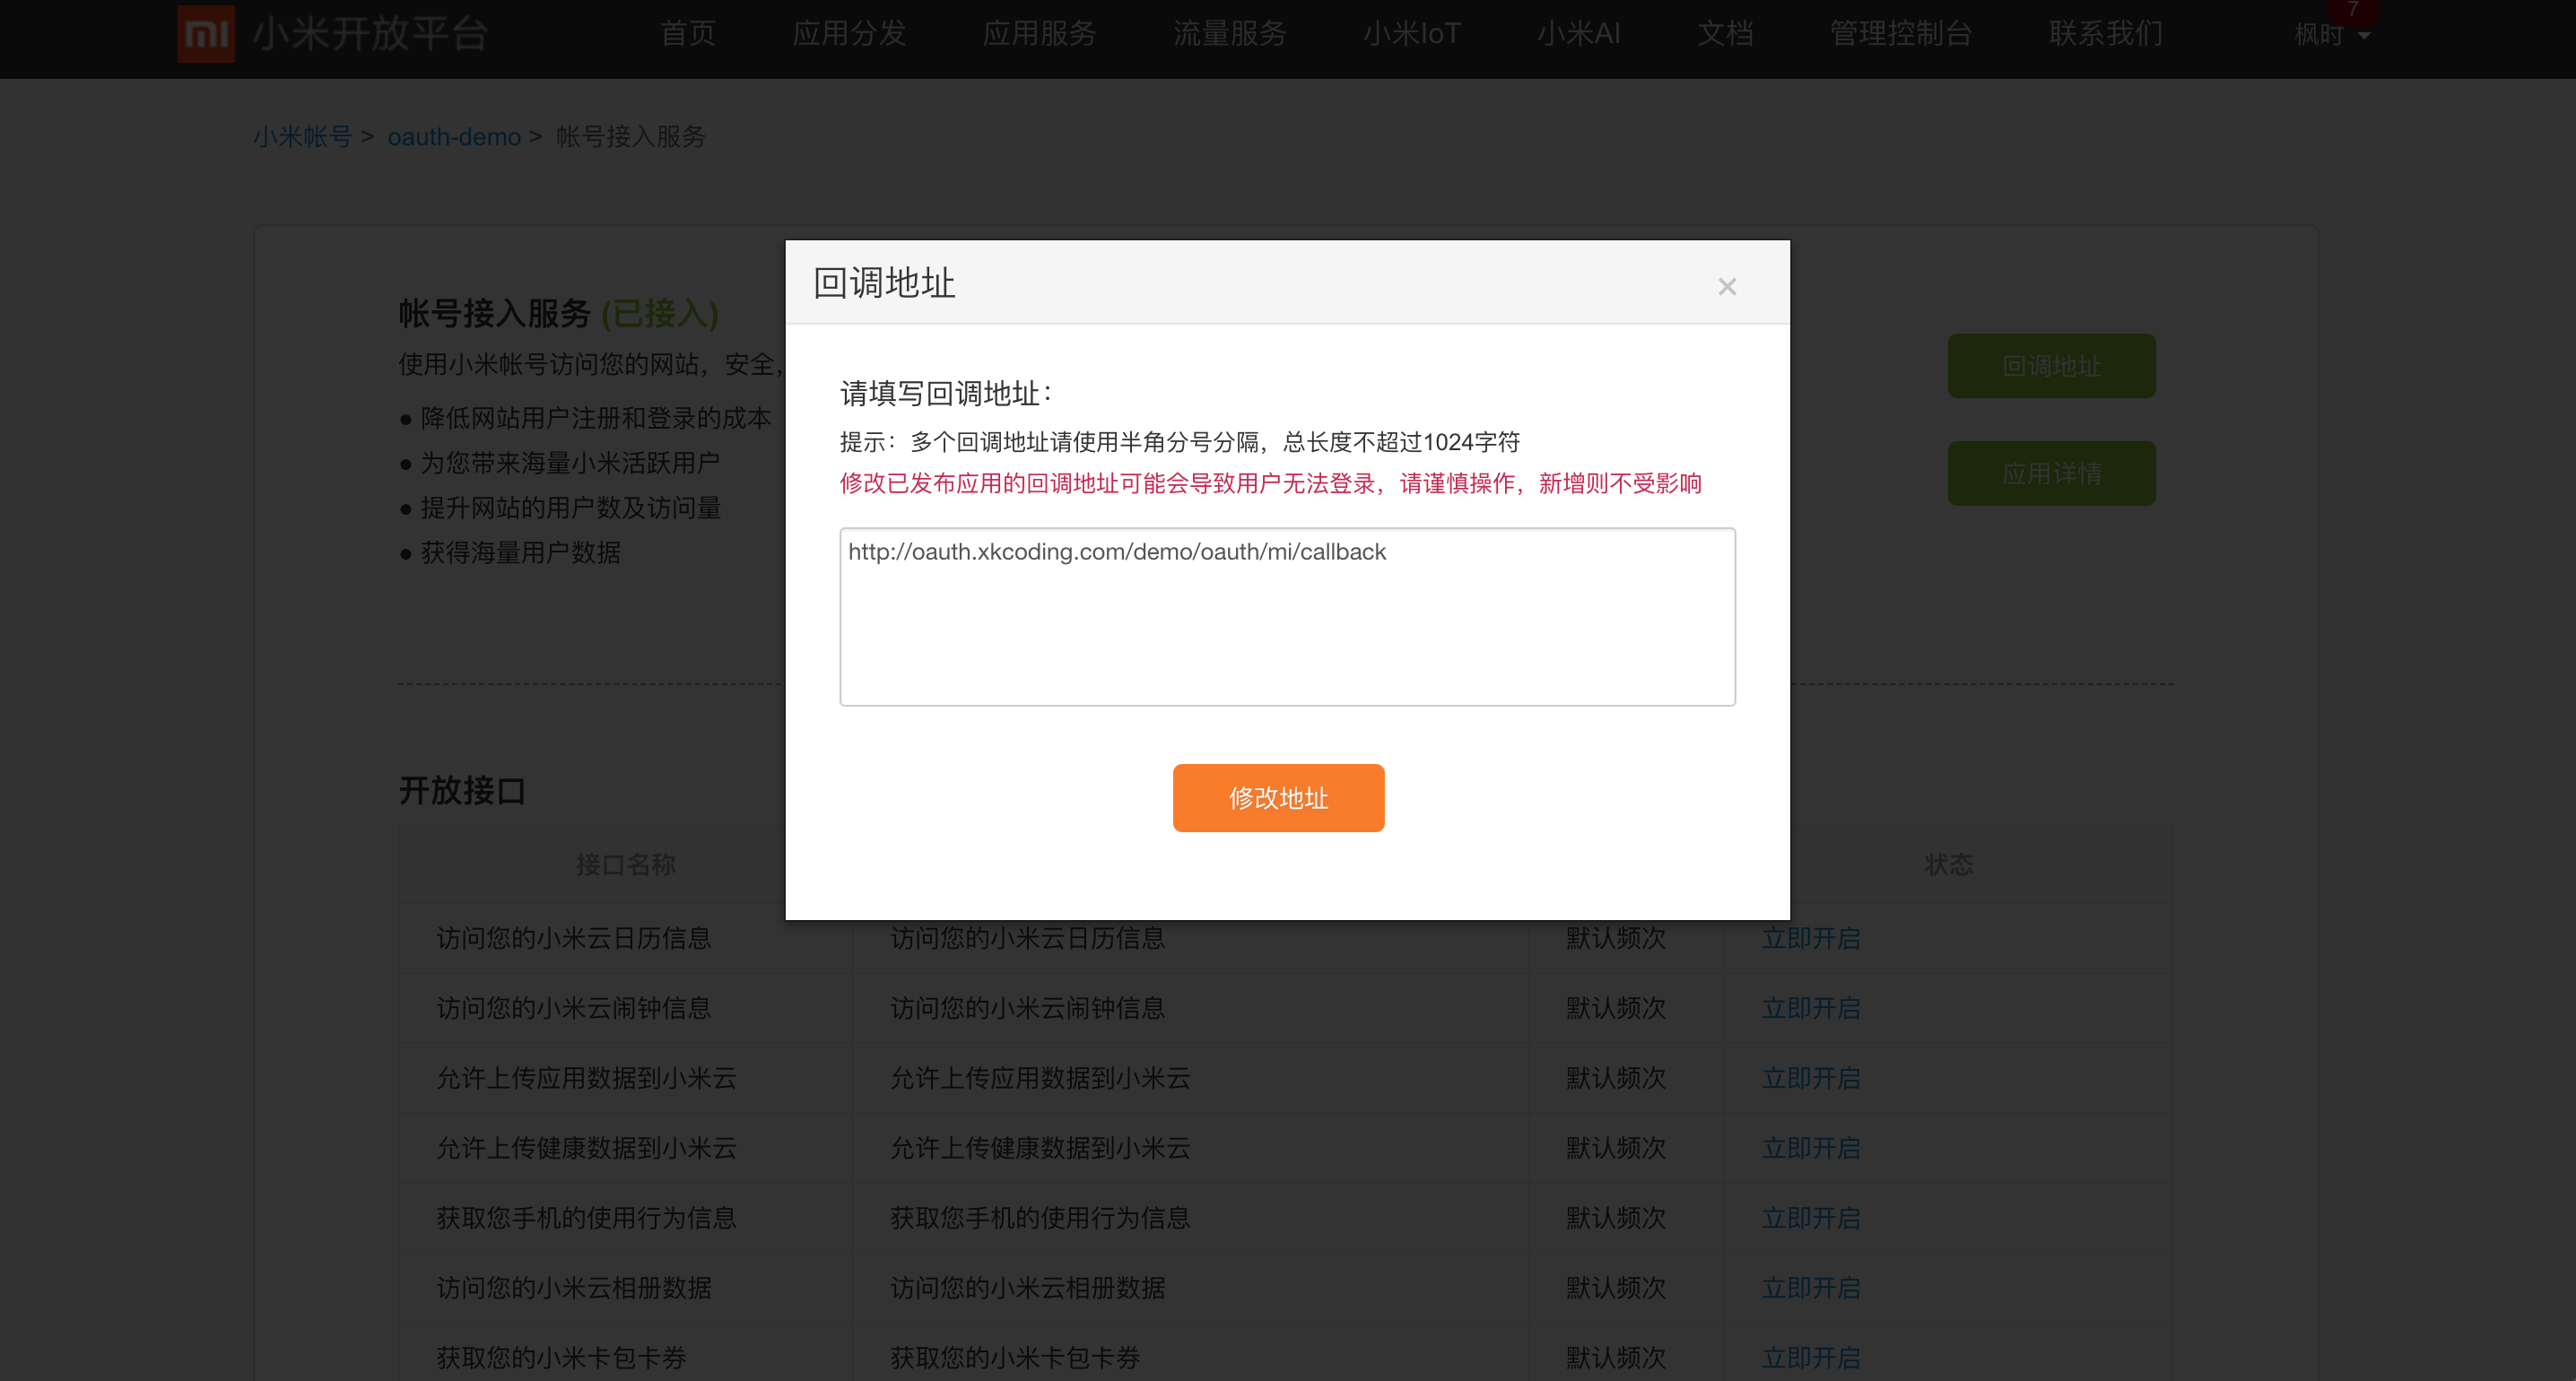Open the 首页 nav menu item
This screenshot has height=1381, width=2576.
pos(688,34)
